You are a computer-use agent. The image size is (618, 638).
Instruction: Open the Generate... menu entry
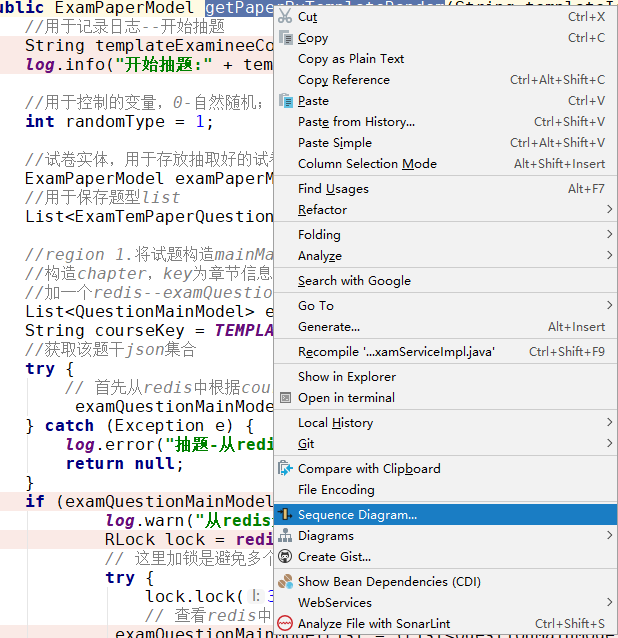coord(445,327)
